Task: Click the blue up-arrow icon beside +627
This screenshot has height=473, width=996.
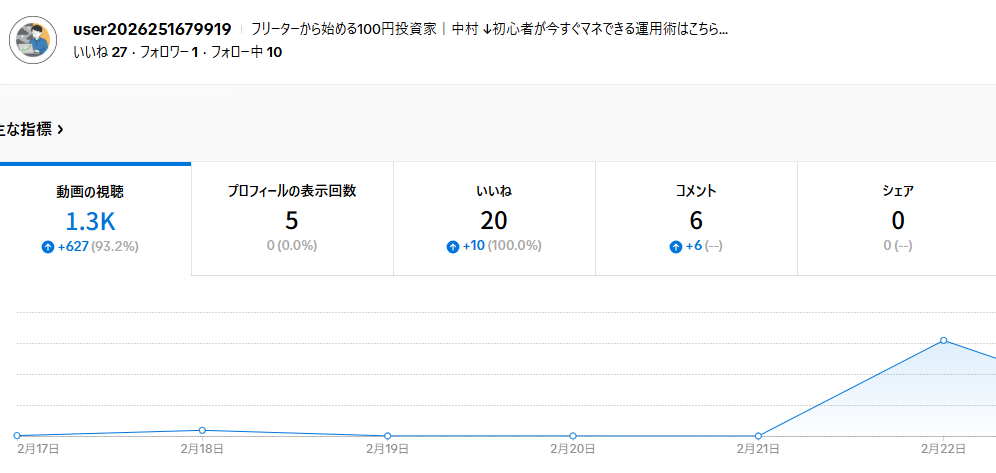Action: pos(47,246)
